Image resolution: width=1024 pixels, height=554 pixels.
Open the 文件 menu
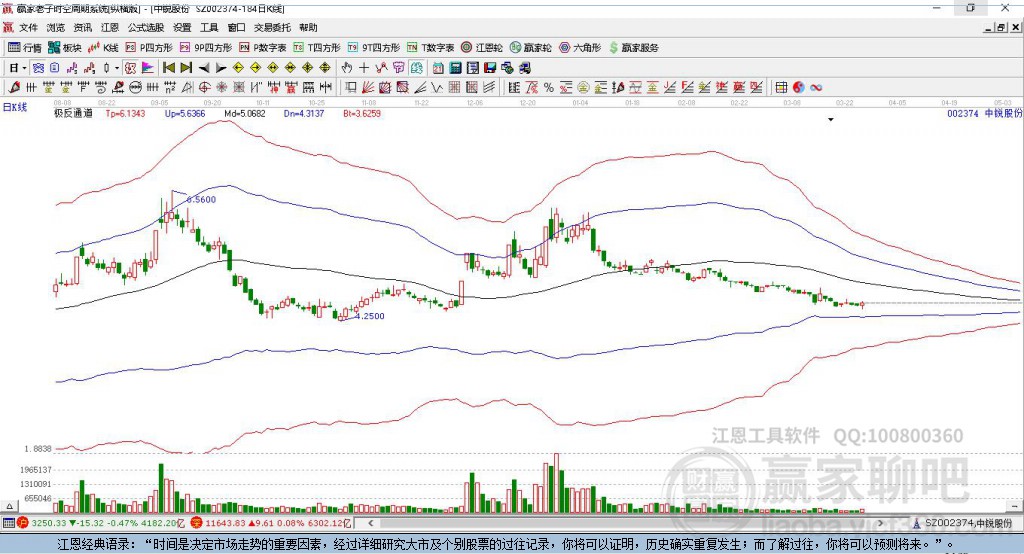(x=28, y=27)
